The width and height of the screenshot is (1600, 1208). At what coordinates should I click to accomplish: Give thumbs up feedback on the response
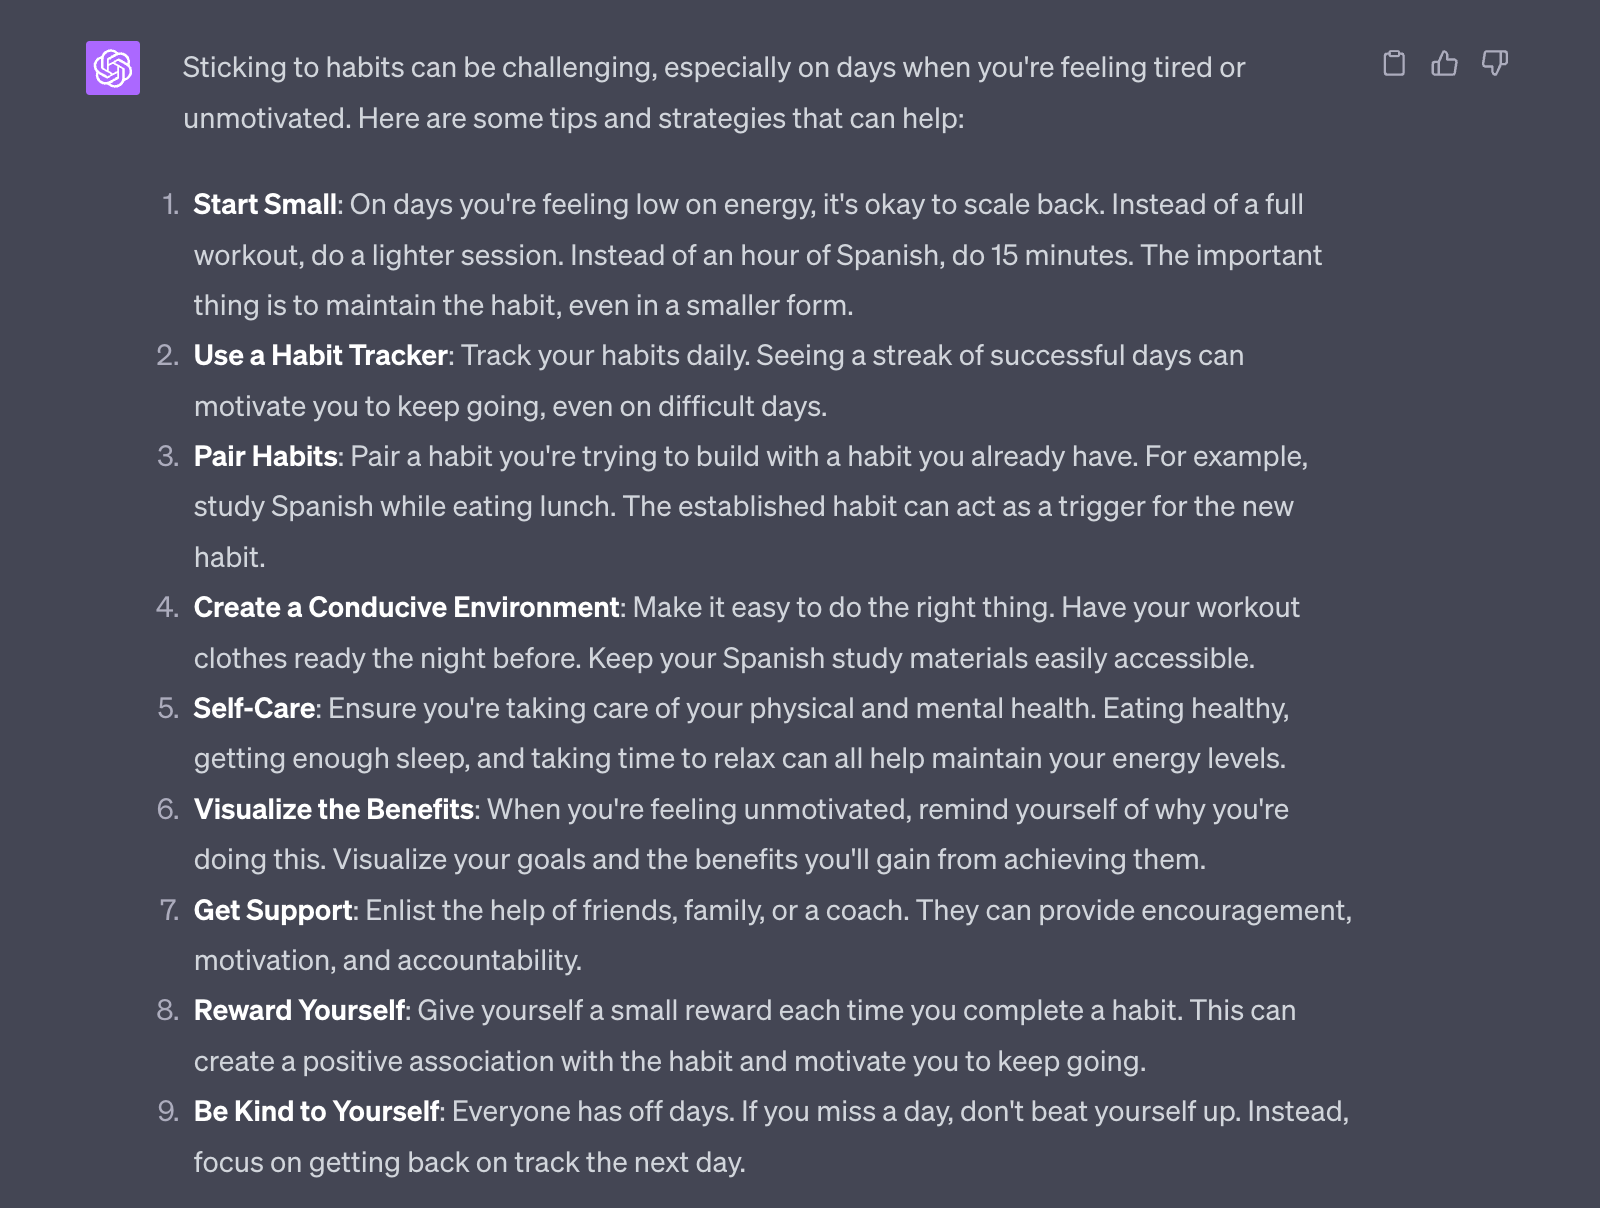1443,65
